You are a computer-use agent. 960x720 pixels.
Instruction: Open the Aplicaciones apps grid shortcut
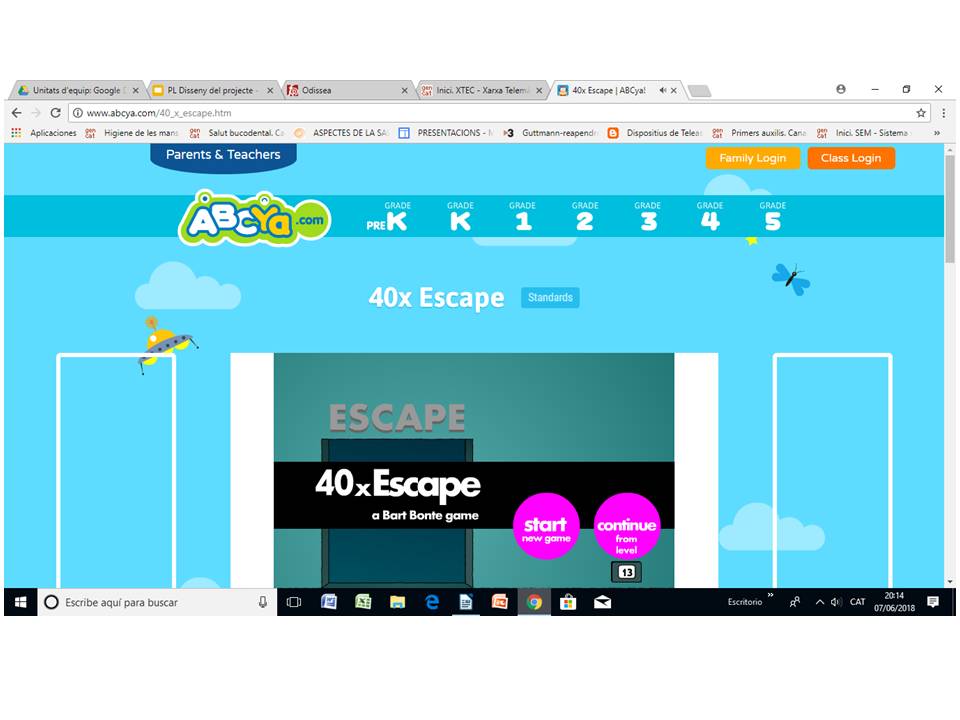16,133
